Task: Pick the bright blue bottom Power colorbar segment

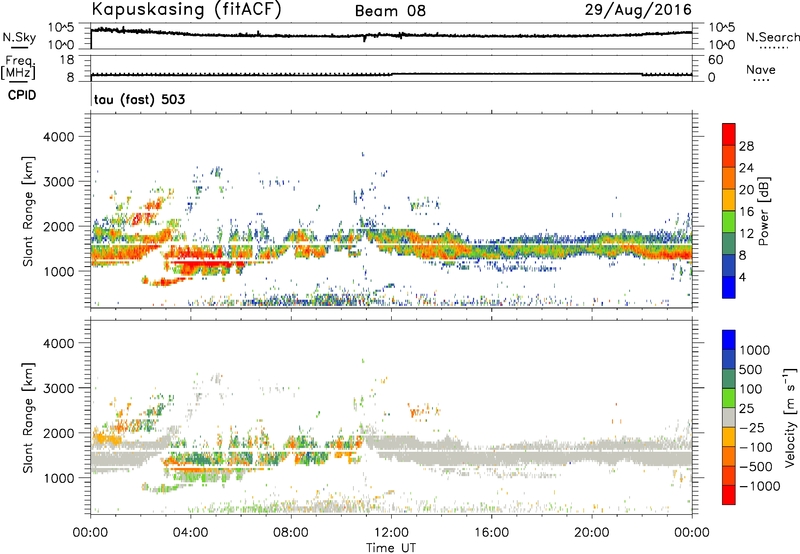Action: click(729, 287)
